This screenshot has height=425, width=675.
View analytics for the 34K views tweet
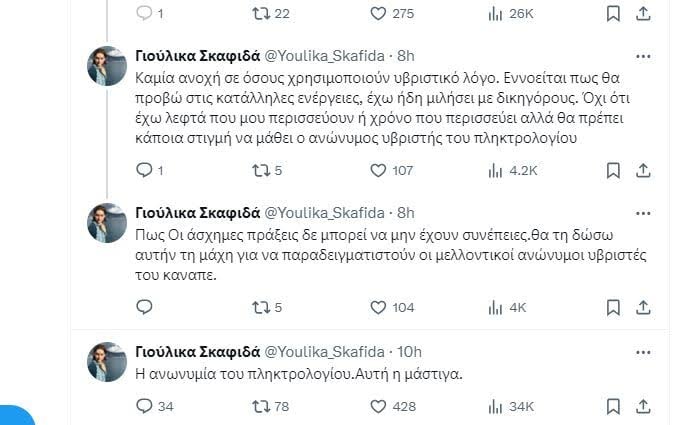(495, 406)
